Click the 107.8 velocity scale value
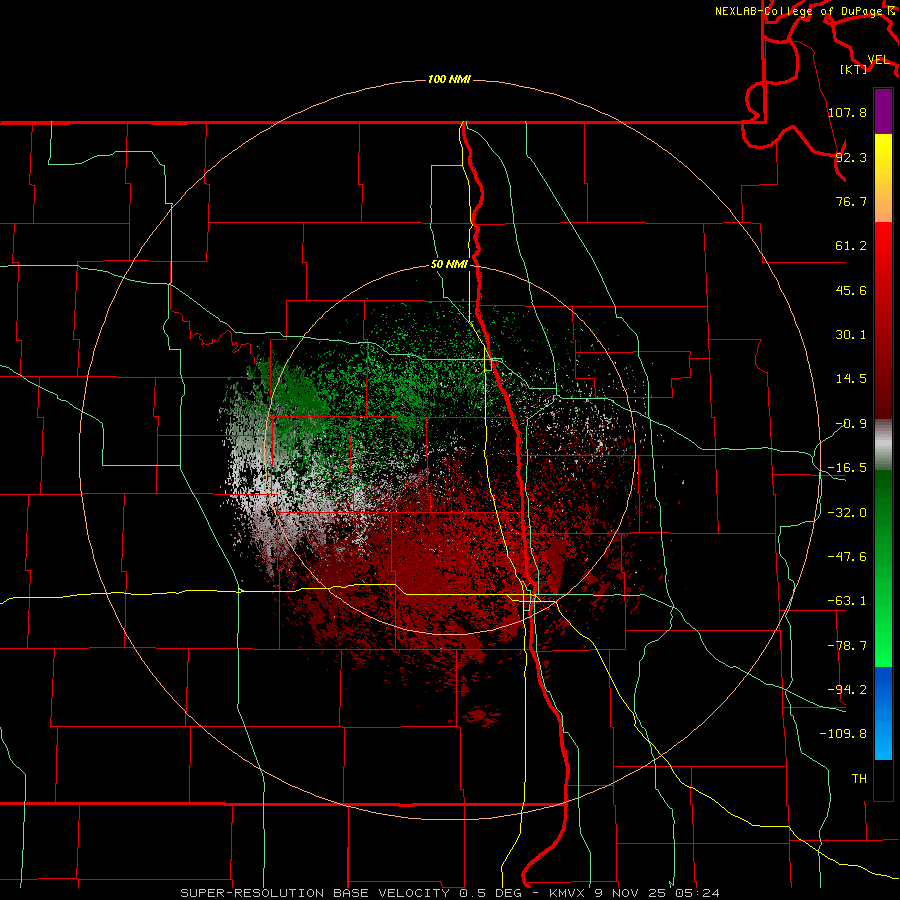The width and height of the screenshot is (900, 900). (847, 112)
